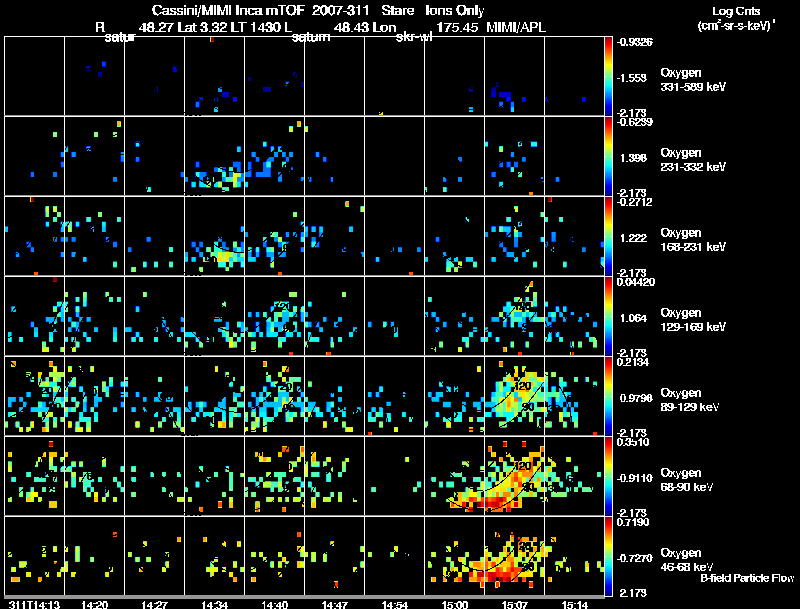Open the 311T14:13 image panel in 89-129 keV row
The height and width of the screenshot is (609, 800).
click(34, 396)
